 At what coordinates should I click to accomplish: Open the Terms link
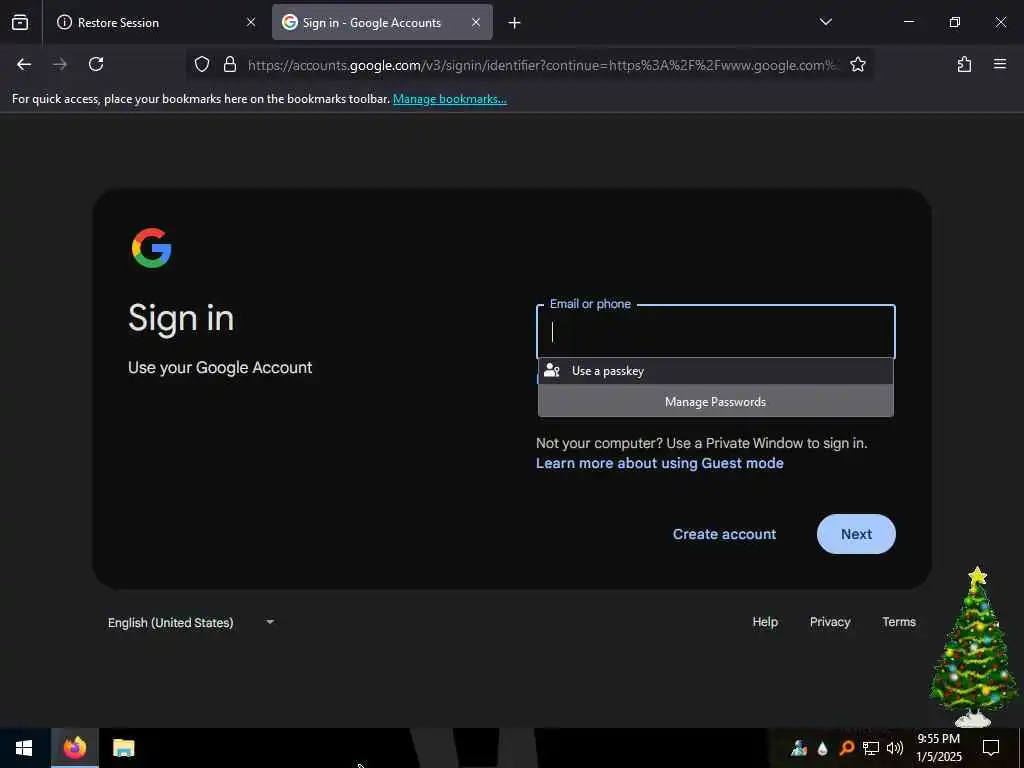[899, 622]
